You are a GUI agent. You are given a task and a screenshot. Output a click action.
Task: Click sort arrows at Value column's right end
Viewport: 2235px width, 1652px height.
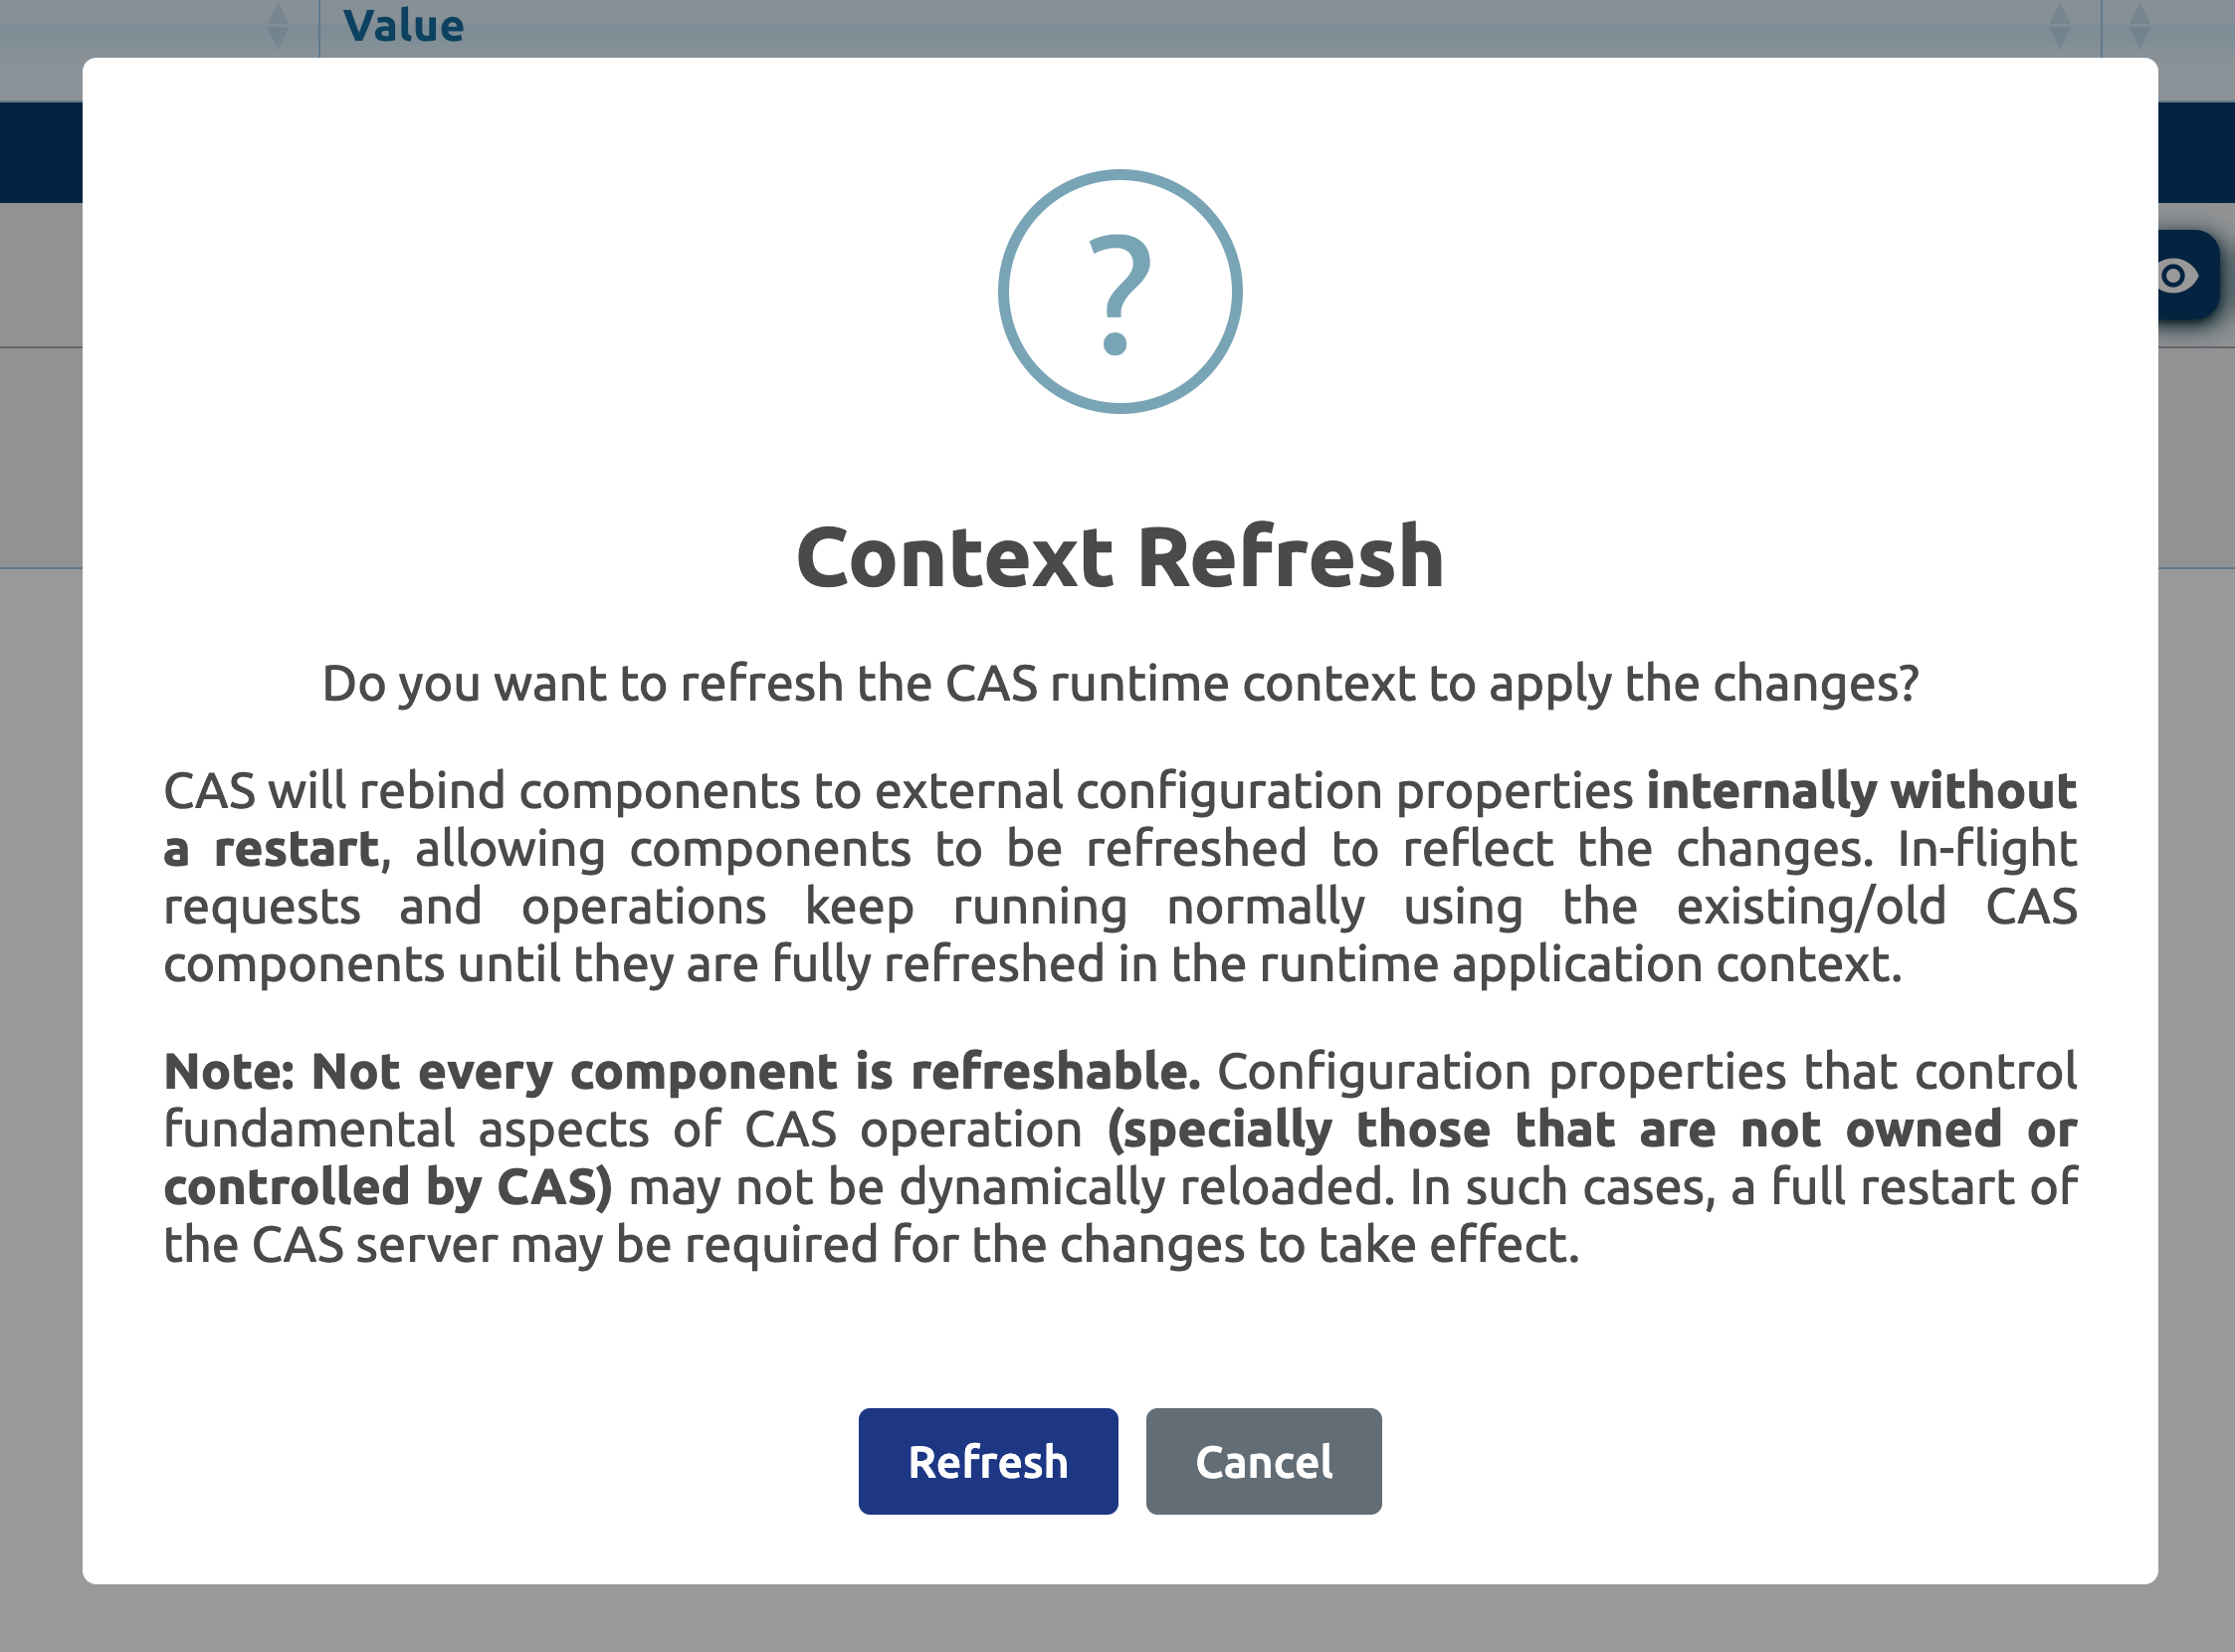pyautogui.click(x=2059, y=25)
